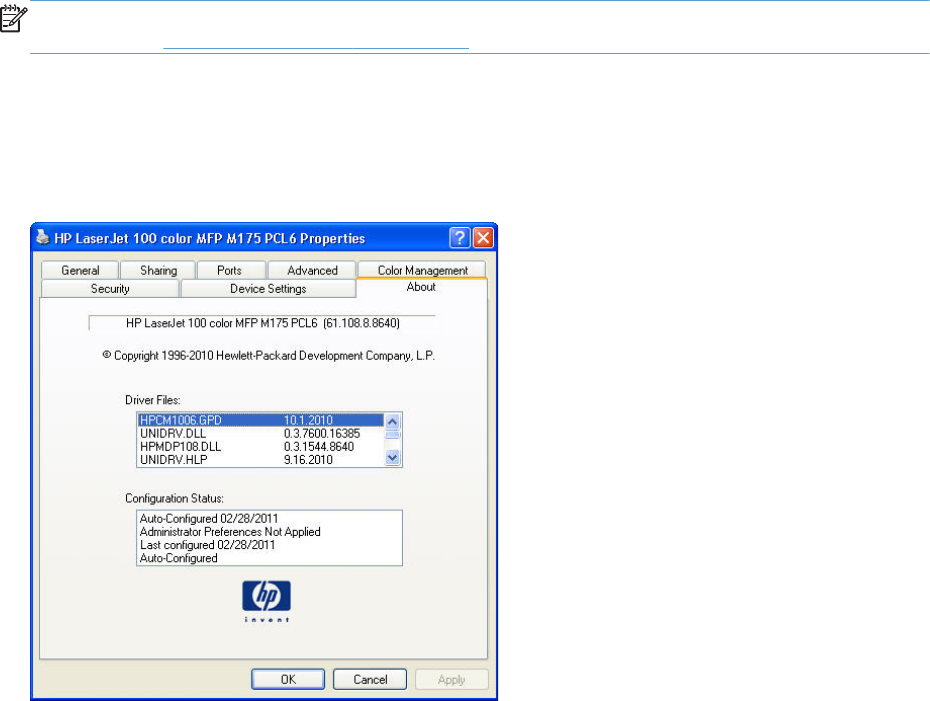Click version 0.3.1544.8640 value
Image resolution: width=930 pixels, height=701 pixels.
point(319,447)
